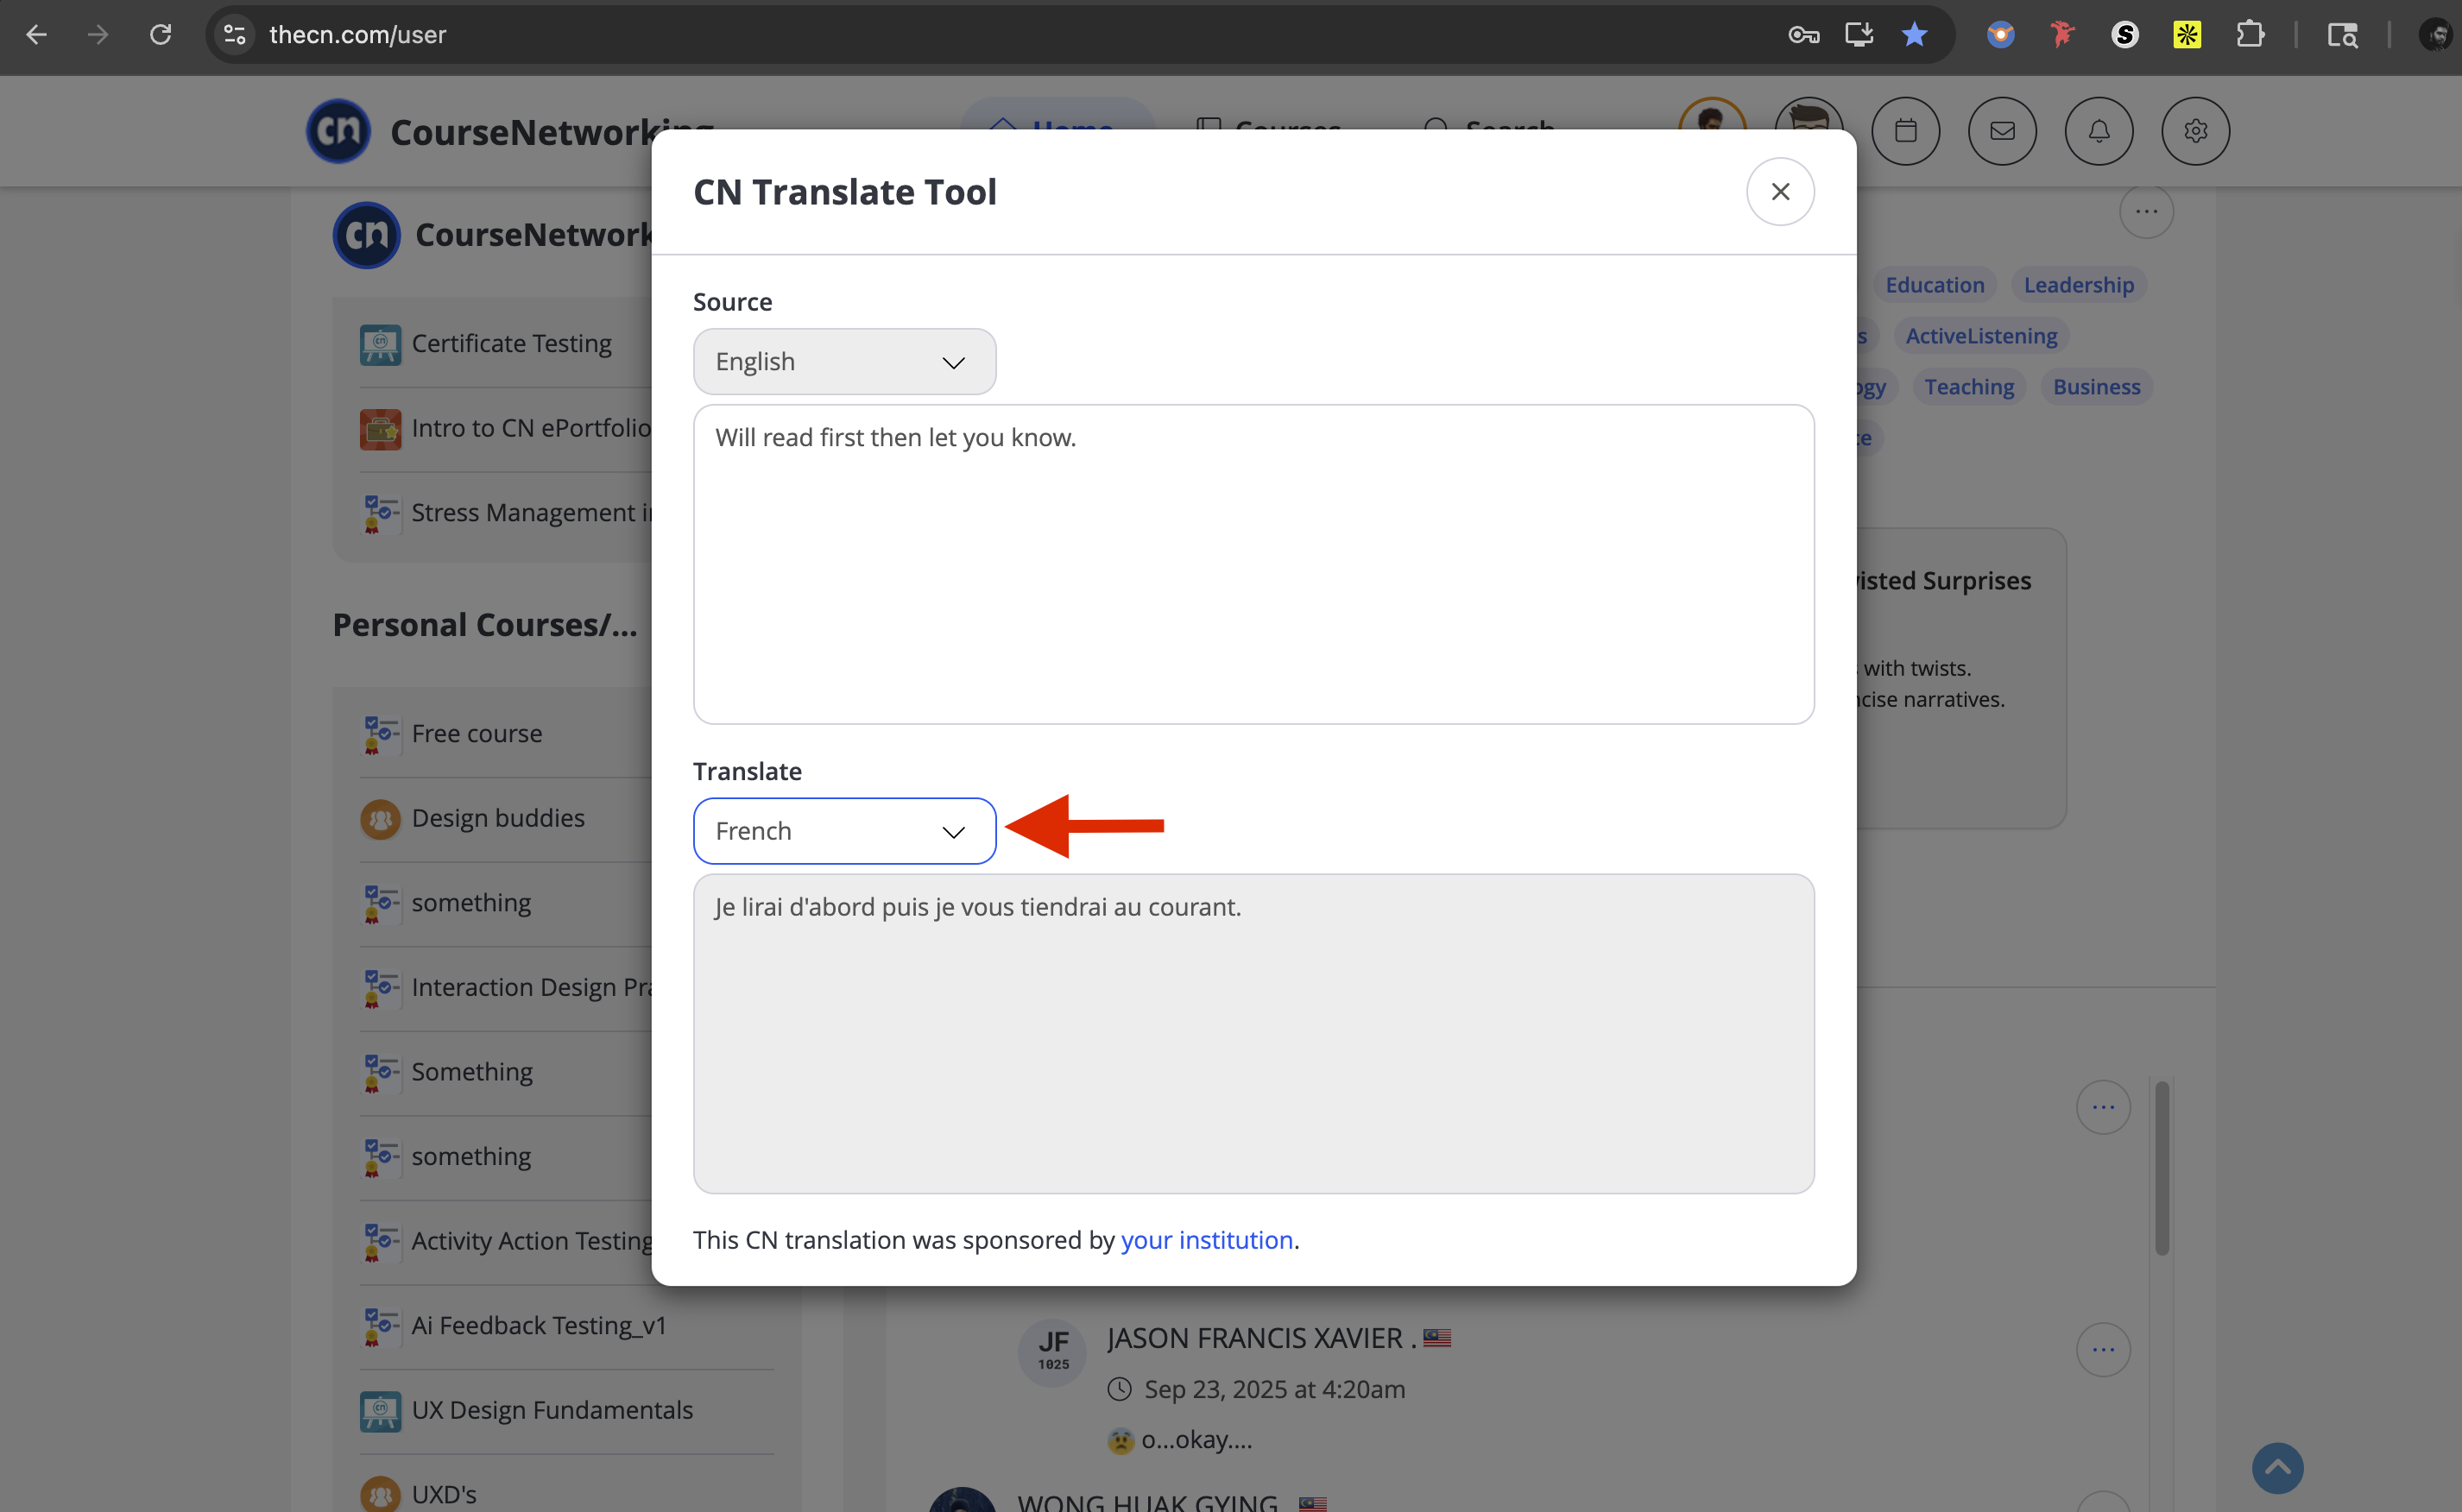The width and height of the screenshot is (2462, 1512).
Task: Click the Teaching tag
Action: (1969, 386)
